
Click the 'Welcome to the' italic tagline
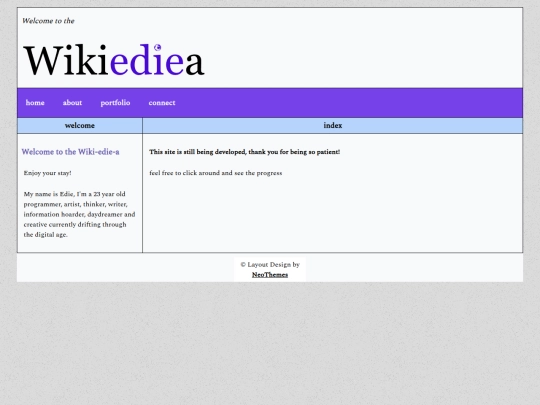point(48,21)
